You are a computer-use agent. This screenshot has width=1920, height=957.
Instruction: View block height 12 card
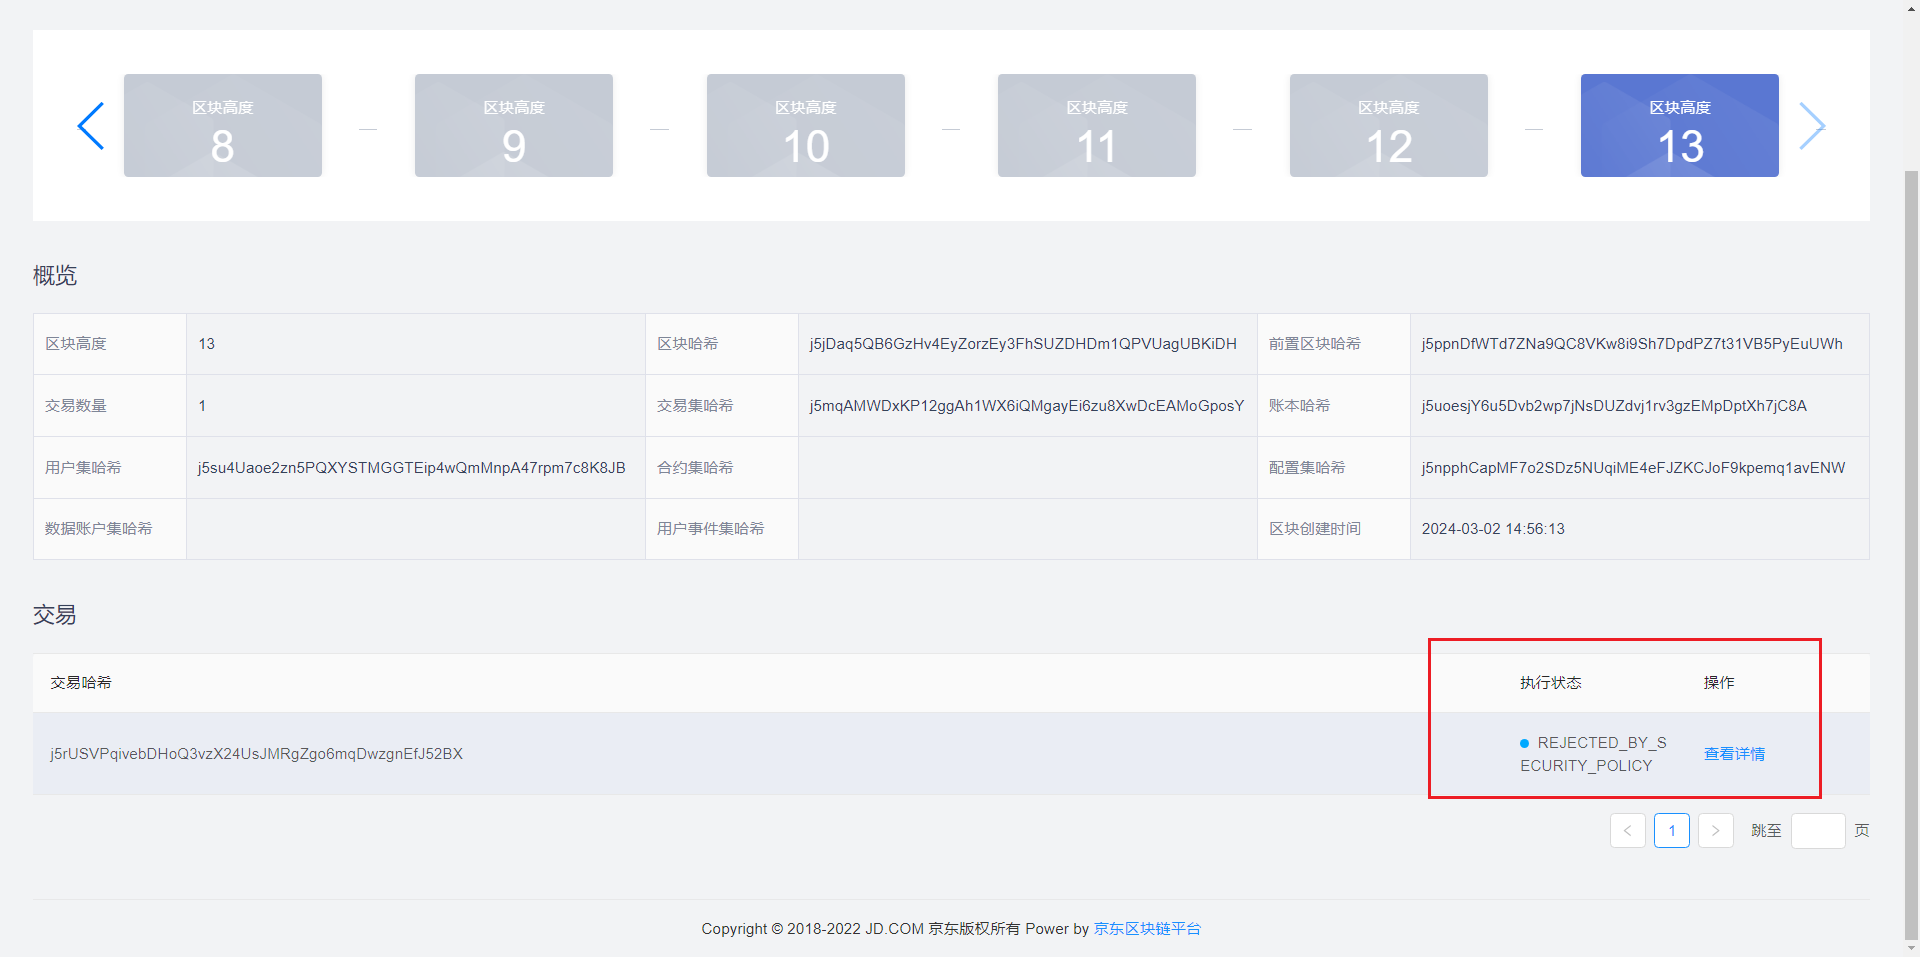(1389, 125)
